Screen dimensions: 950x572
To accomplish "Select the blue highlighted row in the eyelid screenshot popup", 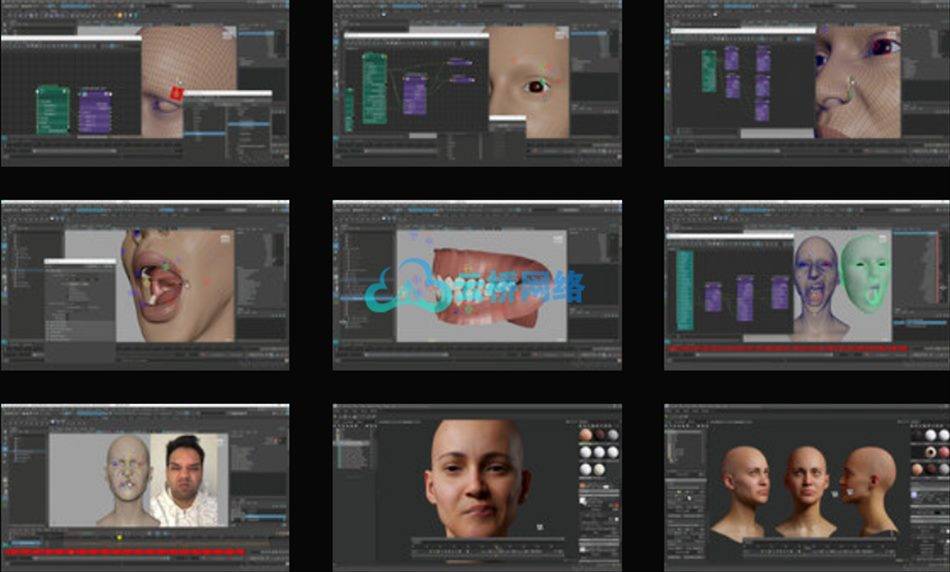I will 248,124.
